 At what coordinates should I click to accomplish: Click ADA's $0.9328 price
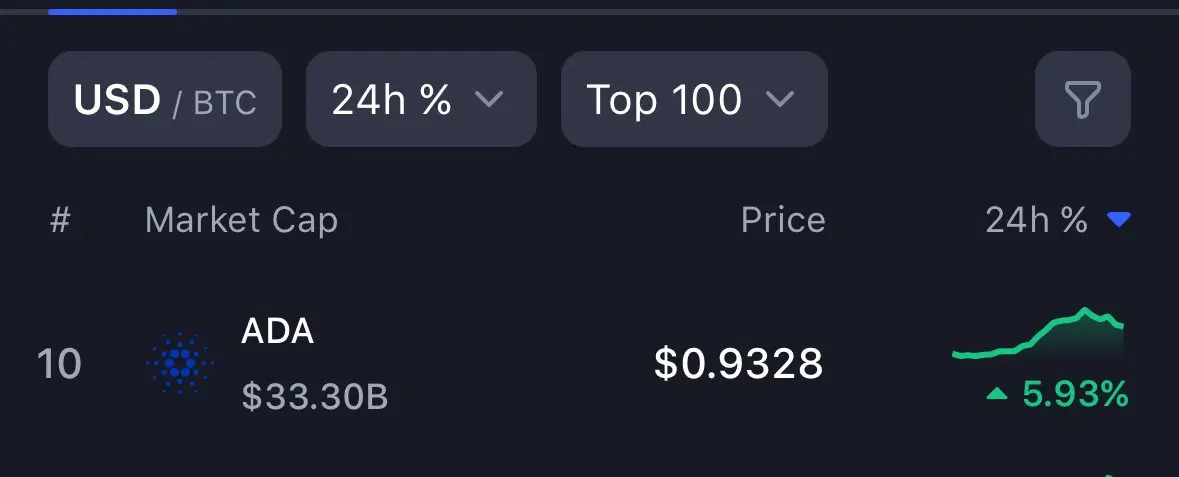coord(738,363)
